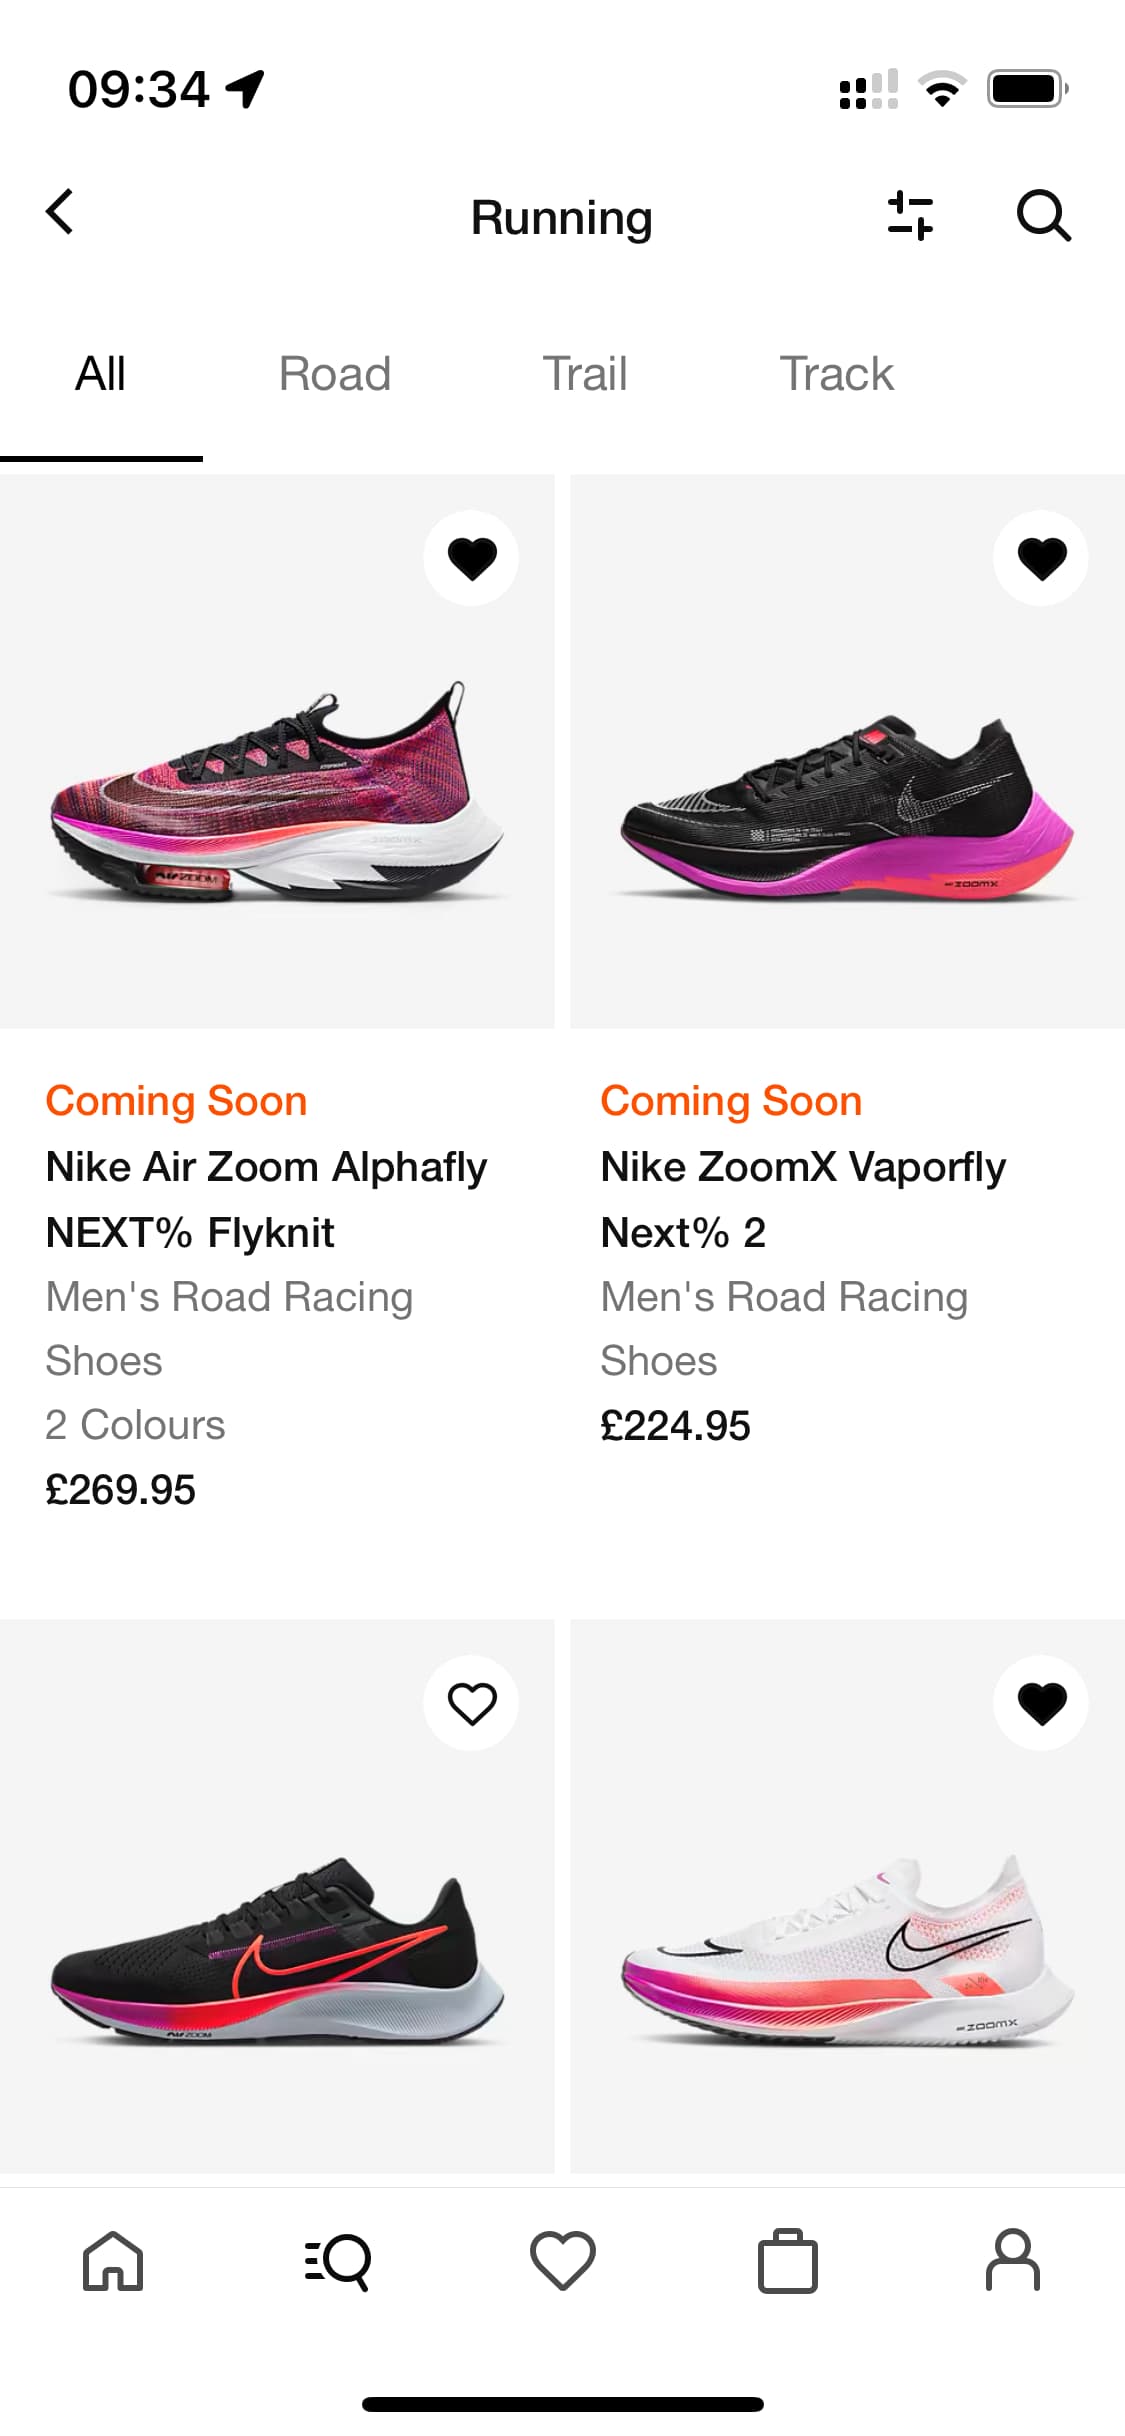Image resolution: width=1125 pixels, height=2436 pixels.
Task: Open the filter sliders icon
Action: pyautogui.click(x=910, y=215)
